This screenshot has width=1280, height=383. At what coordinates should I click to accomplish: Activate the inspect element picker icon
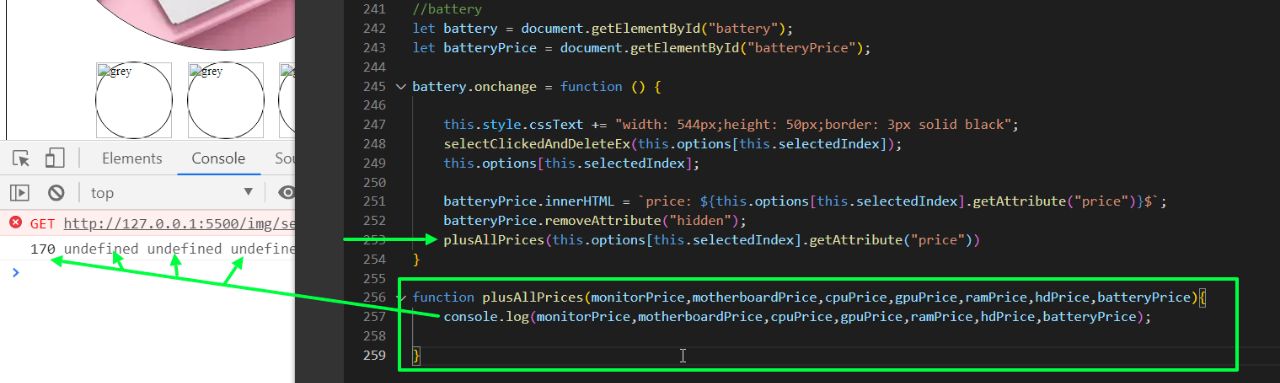pyautogui.click(x=21, y=158)
